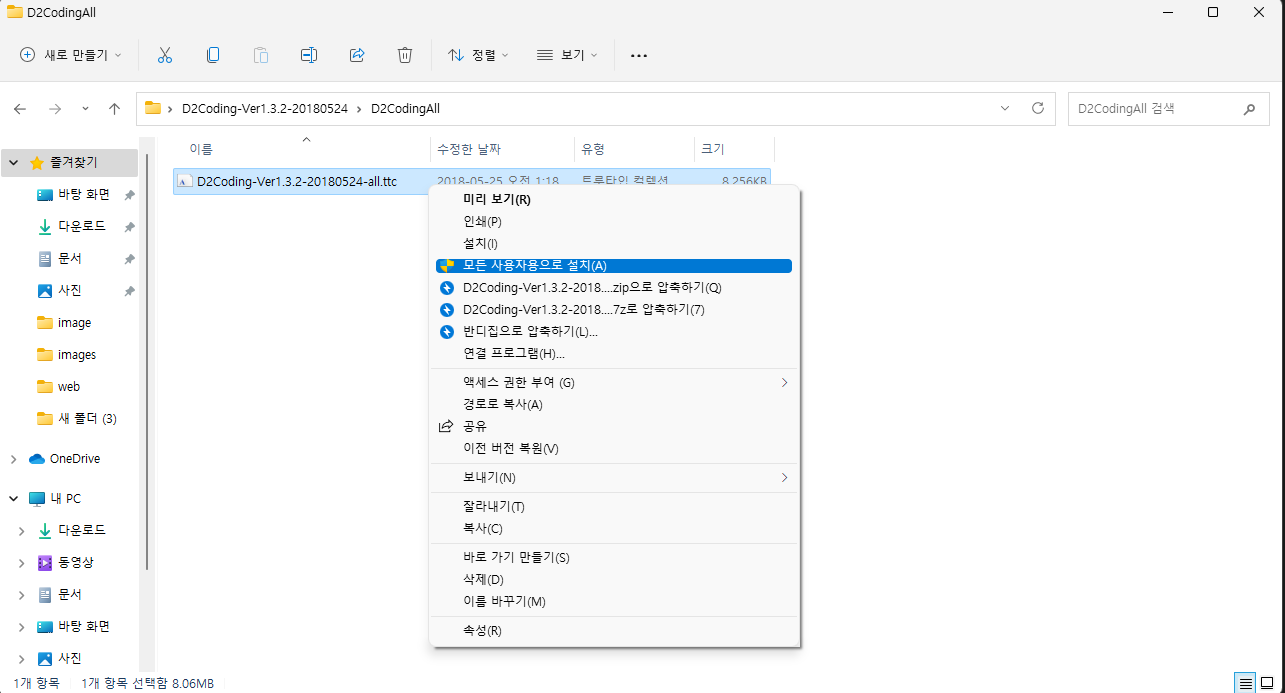Click the Rename icon in toolbar
Image resolution: width=1285 pixels, height=693 pixels.
(309, 55)
